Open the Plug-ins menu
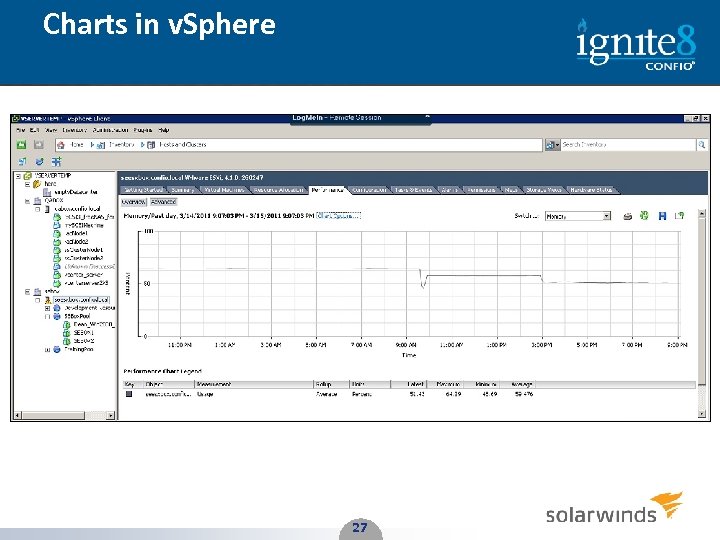 click(143, 130)
